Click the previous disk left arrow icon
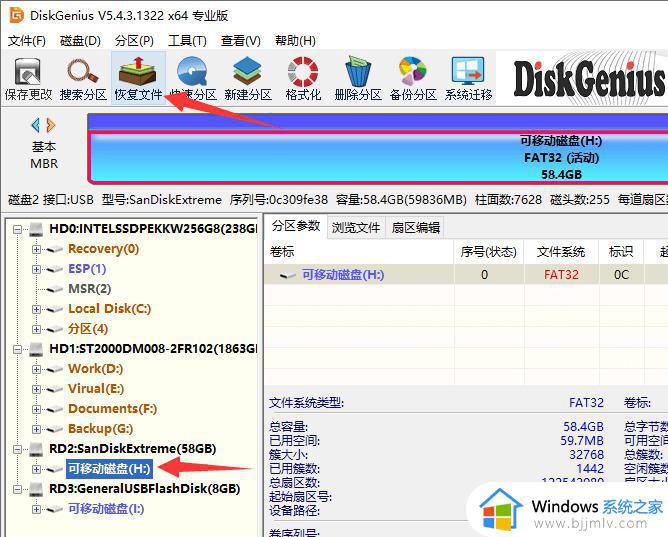Screen dimensions: 668x537 point(36,125)
